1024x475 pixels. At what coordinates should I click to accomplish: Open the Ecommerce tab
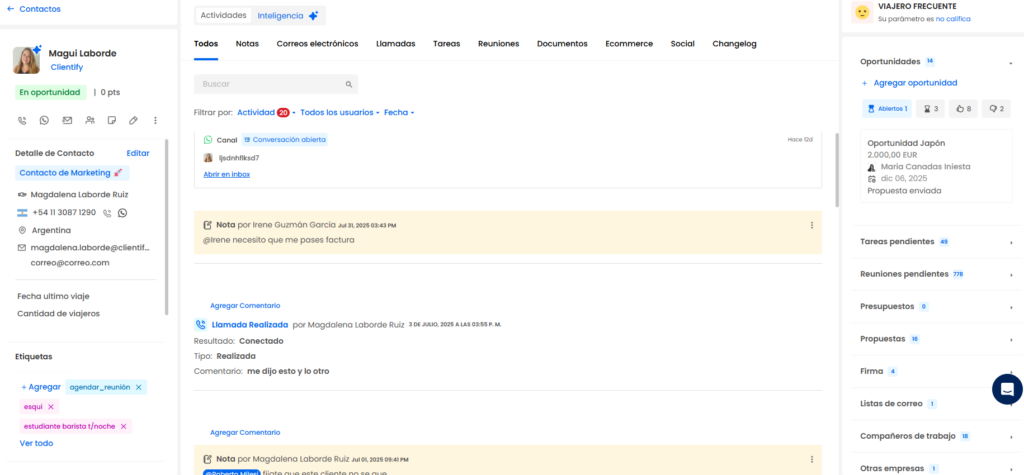[629, 44]
